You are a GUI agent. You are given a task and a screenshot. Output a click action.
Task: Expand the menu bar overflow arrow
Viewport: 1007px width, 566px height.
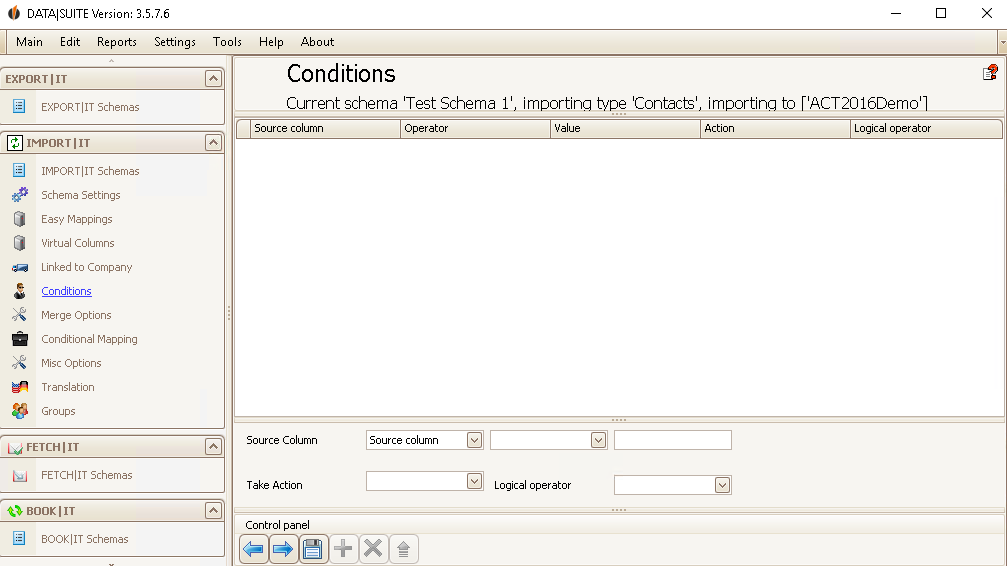[x=1003, y=42]
